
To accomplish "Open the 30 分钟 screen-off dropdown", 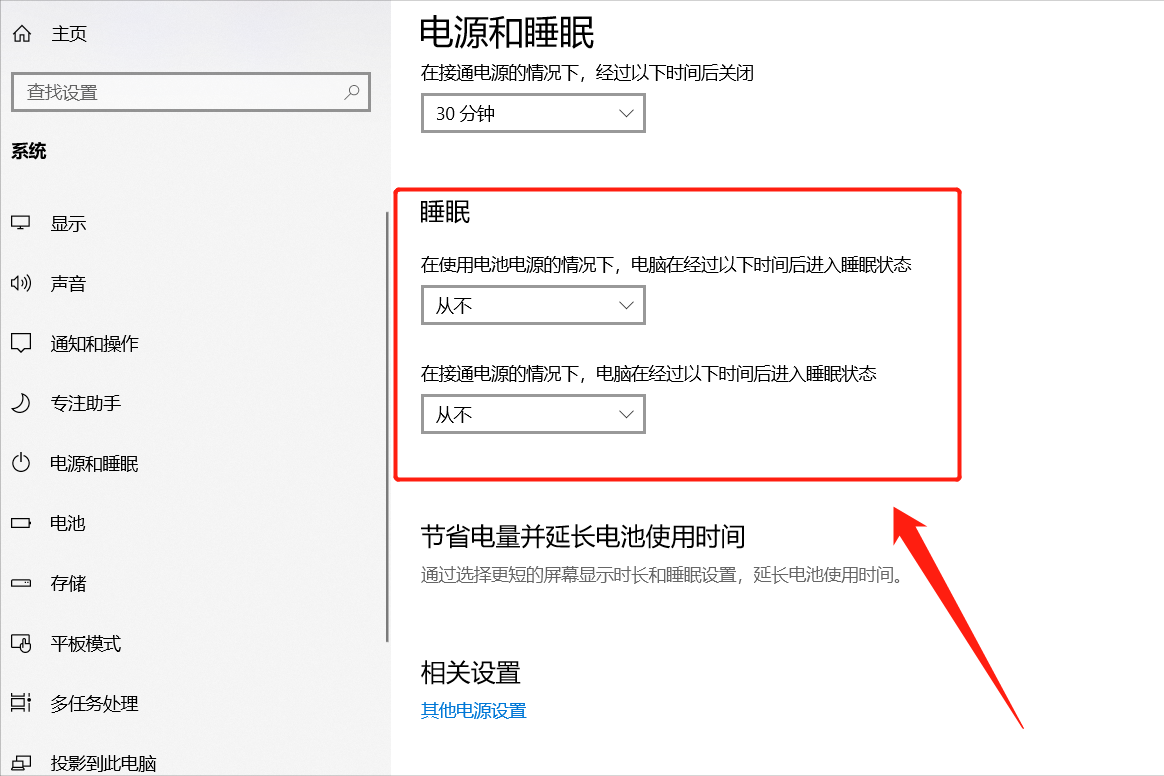I will click(x=532, y=113).
